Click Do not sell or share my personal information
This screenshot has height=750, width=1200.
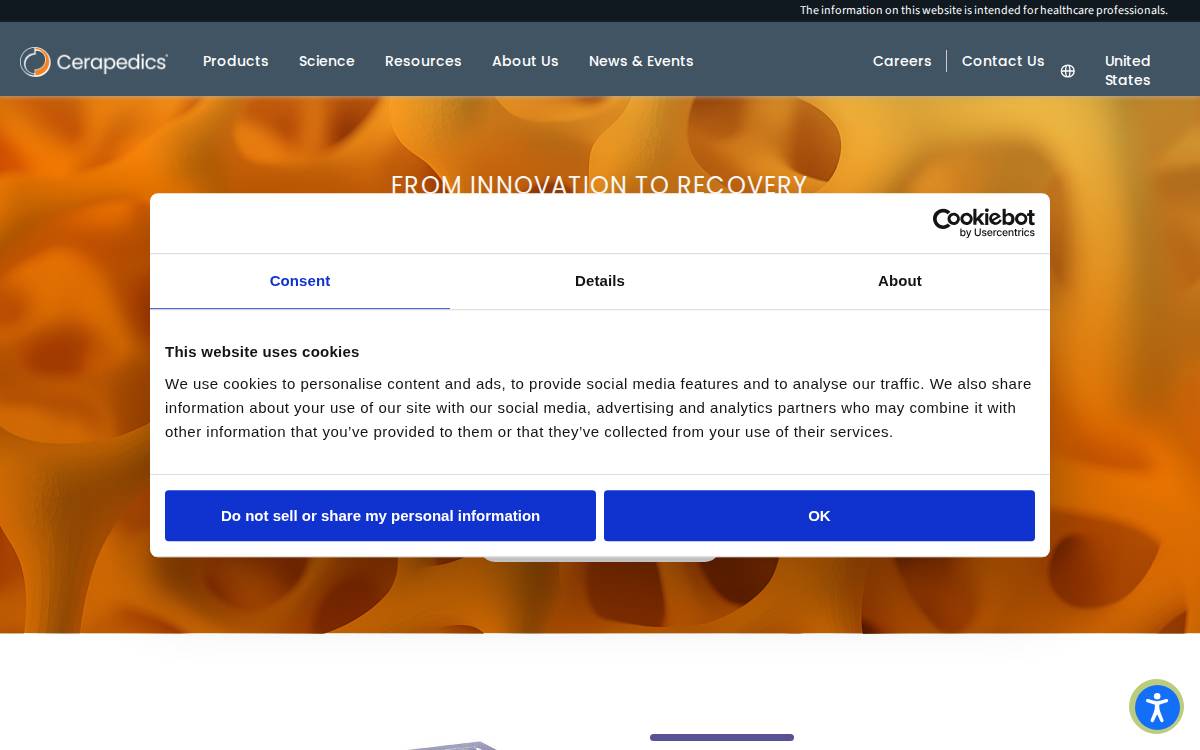380,516
